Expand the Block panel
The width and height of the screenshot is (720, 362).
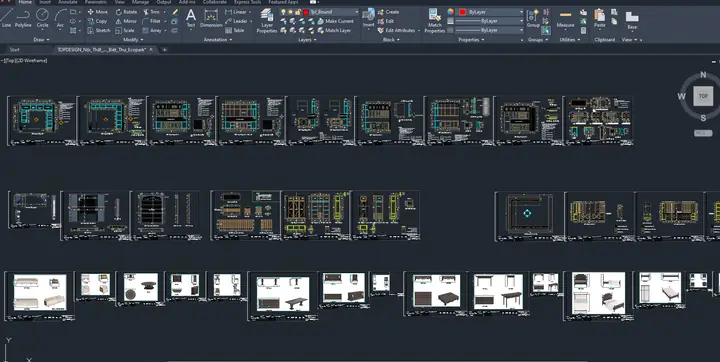click(x=391, y=40)
